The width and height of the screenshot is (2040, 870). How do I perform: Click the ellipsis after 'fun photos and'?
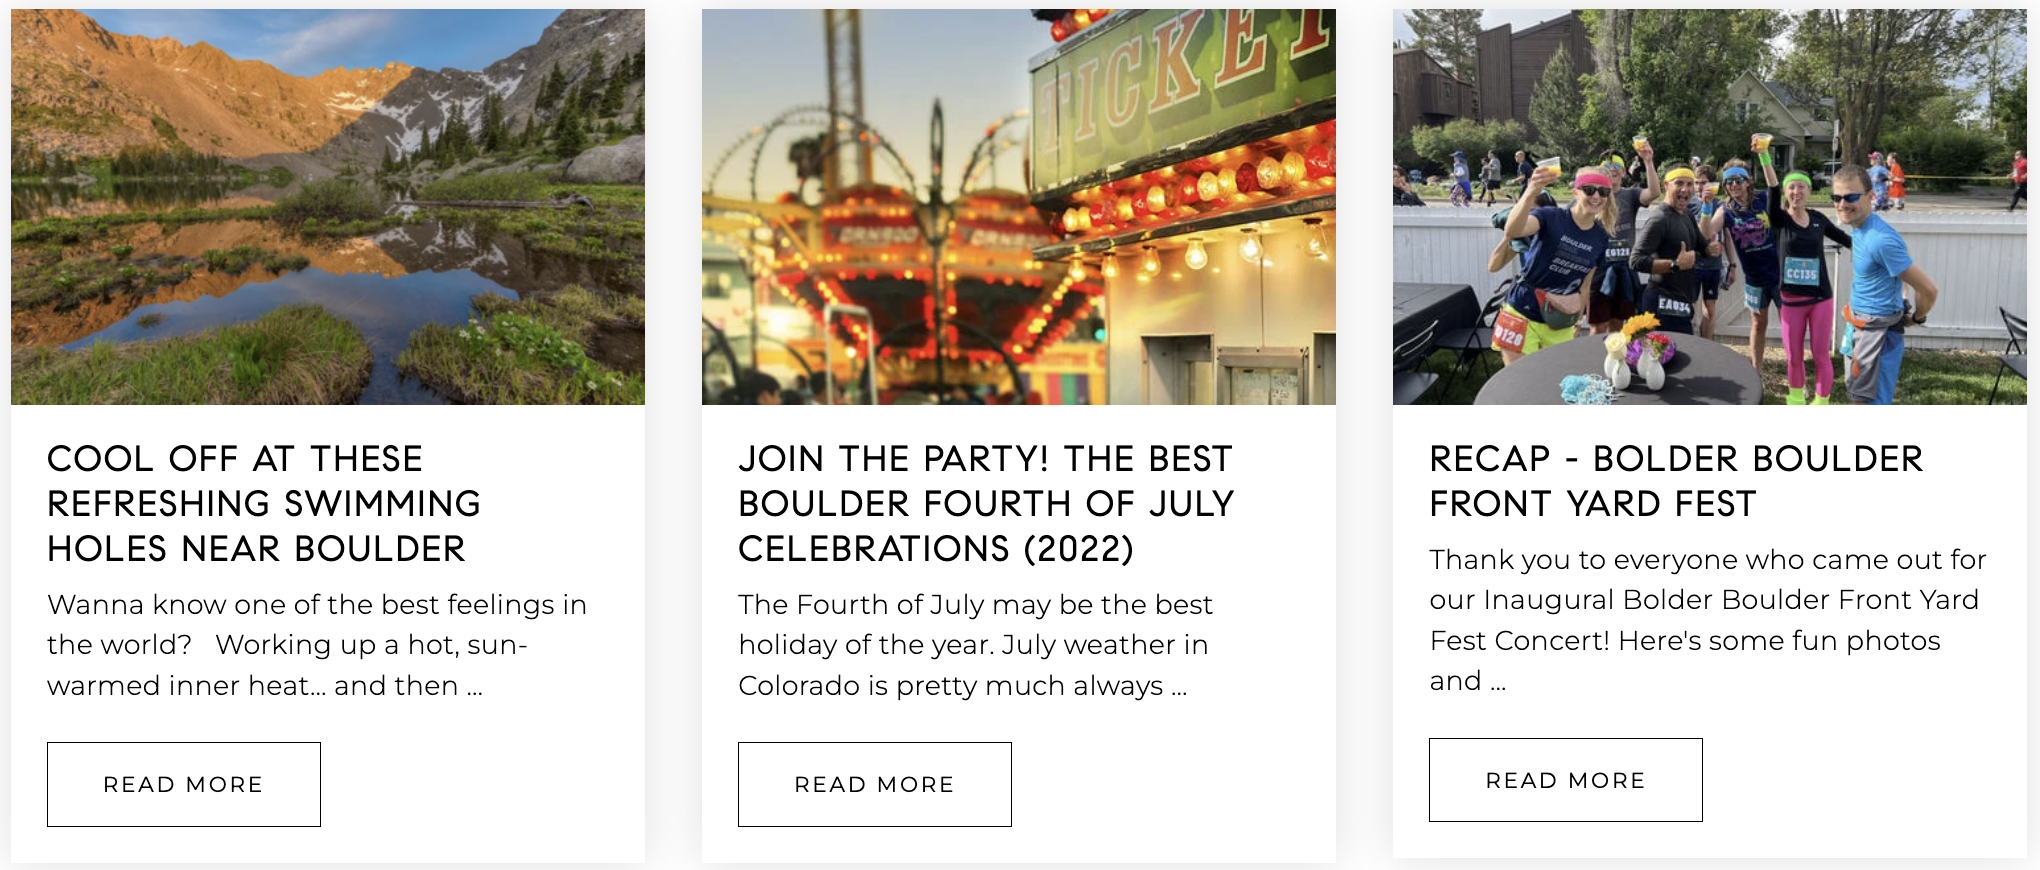(x=1497, y=683)
